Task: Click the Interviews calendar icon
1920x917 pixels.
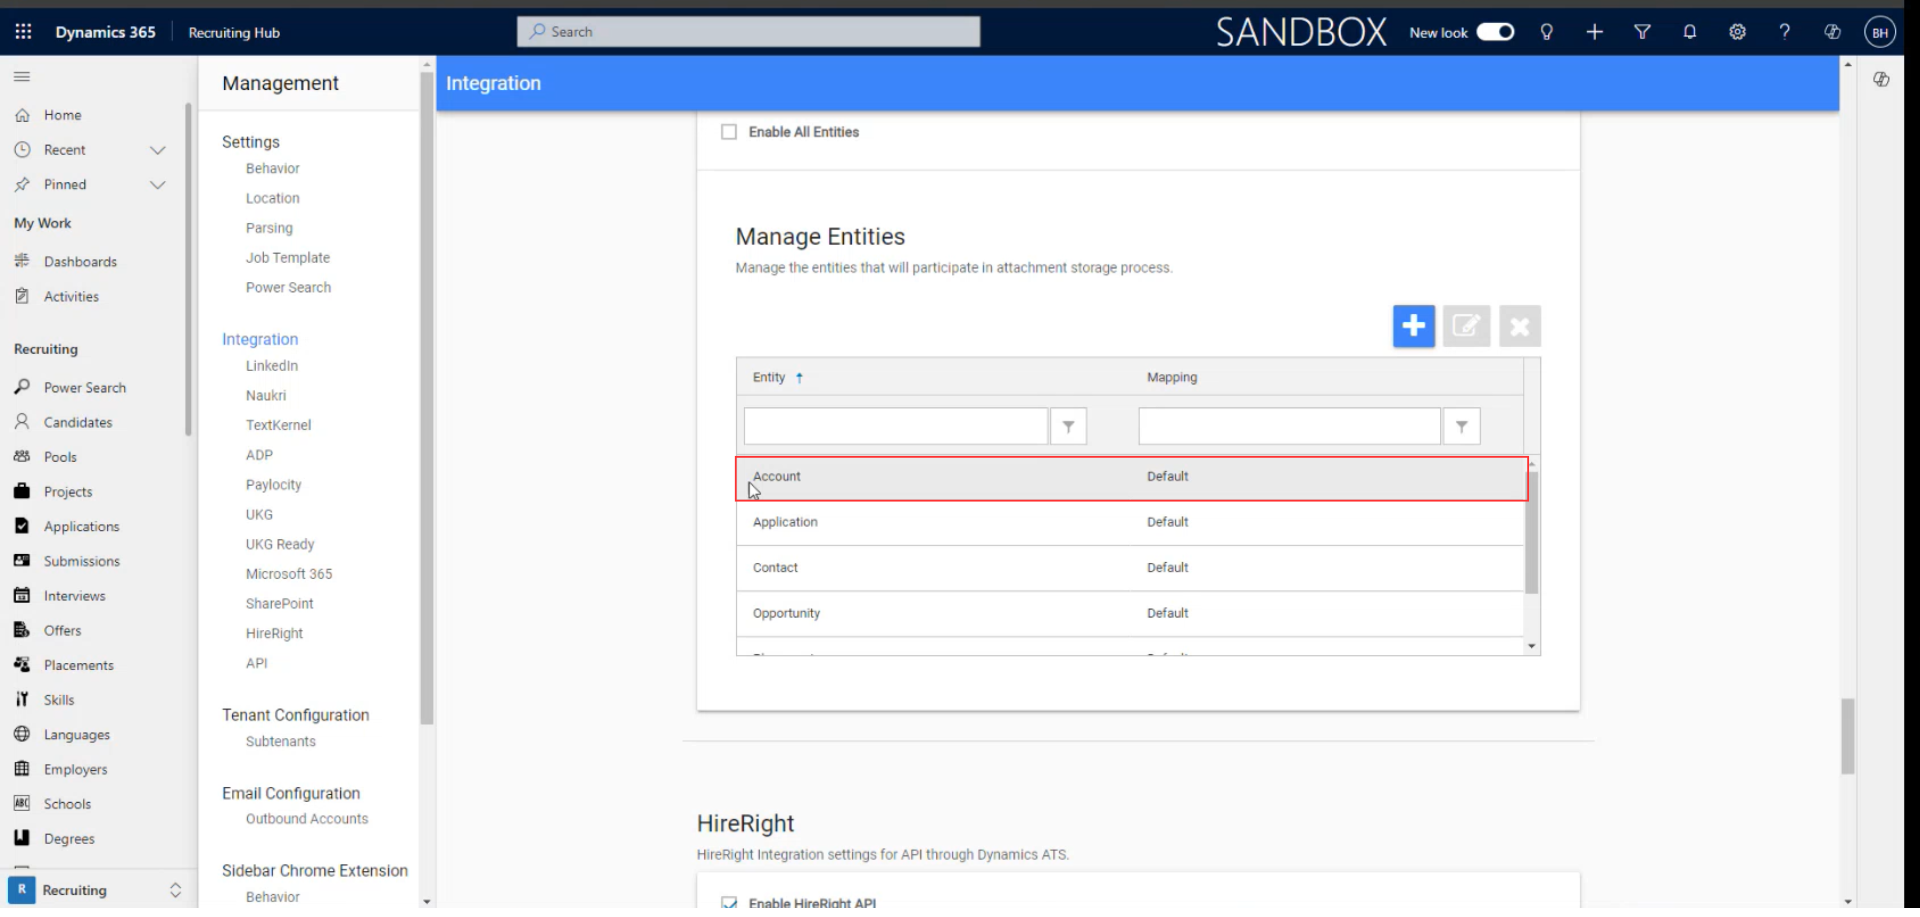Action: pyautogui.click(x=22, y=595)
